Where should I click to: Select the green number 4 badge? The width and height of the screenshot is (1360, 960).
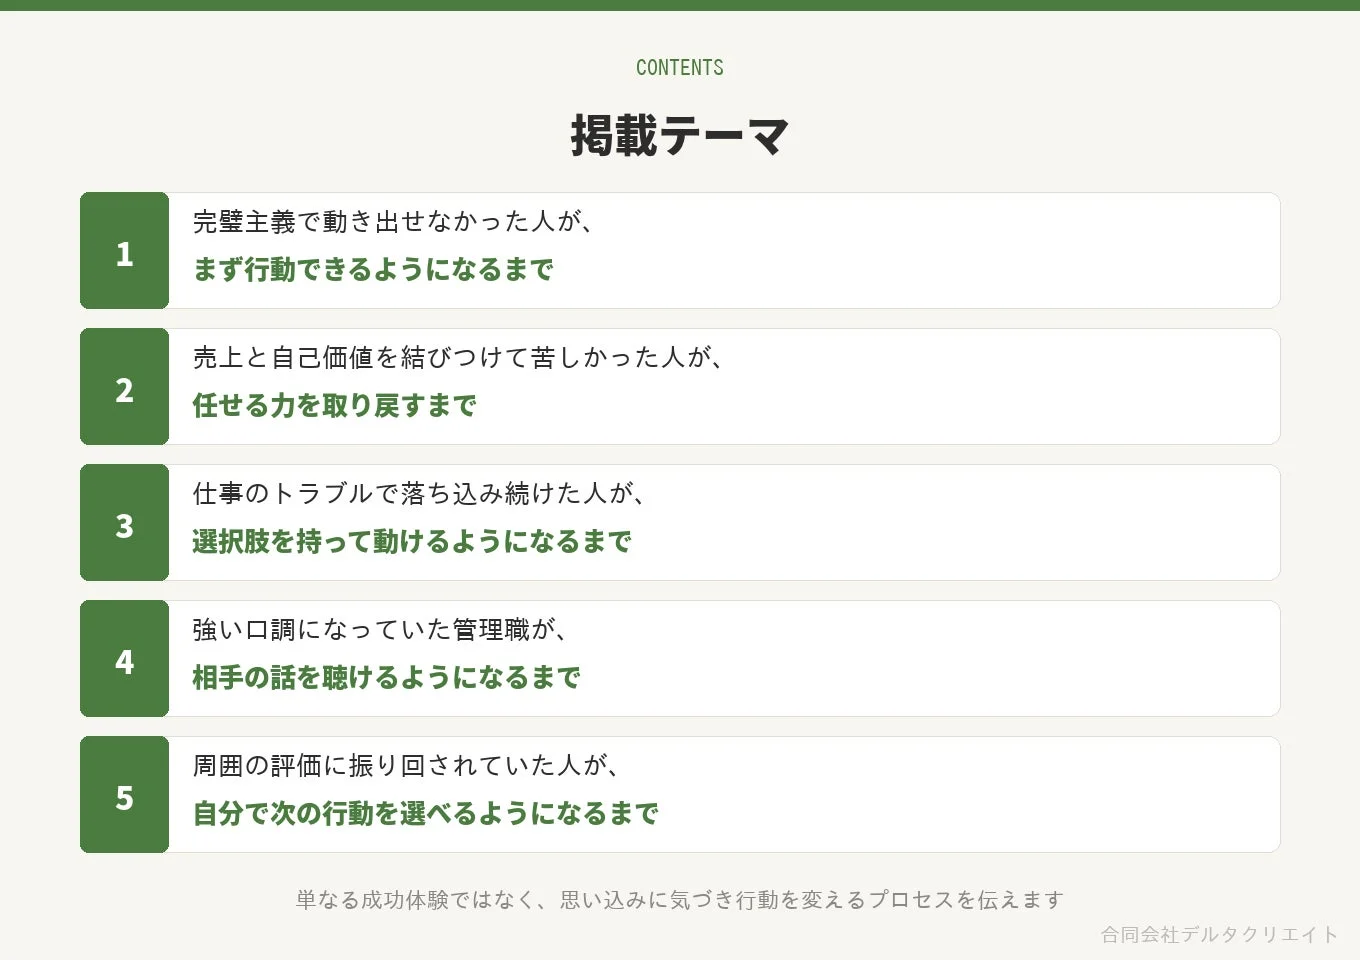coord(124,659)
